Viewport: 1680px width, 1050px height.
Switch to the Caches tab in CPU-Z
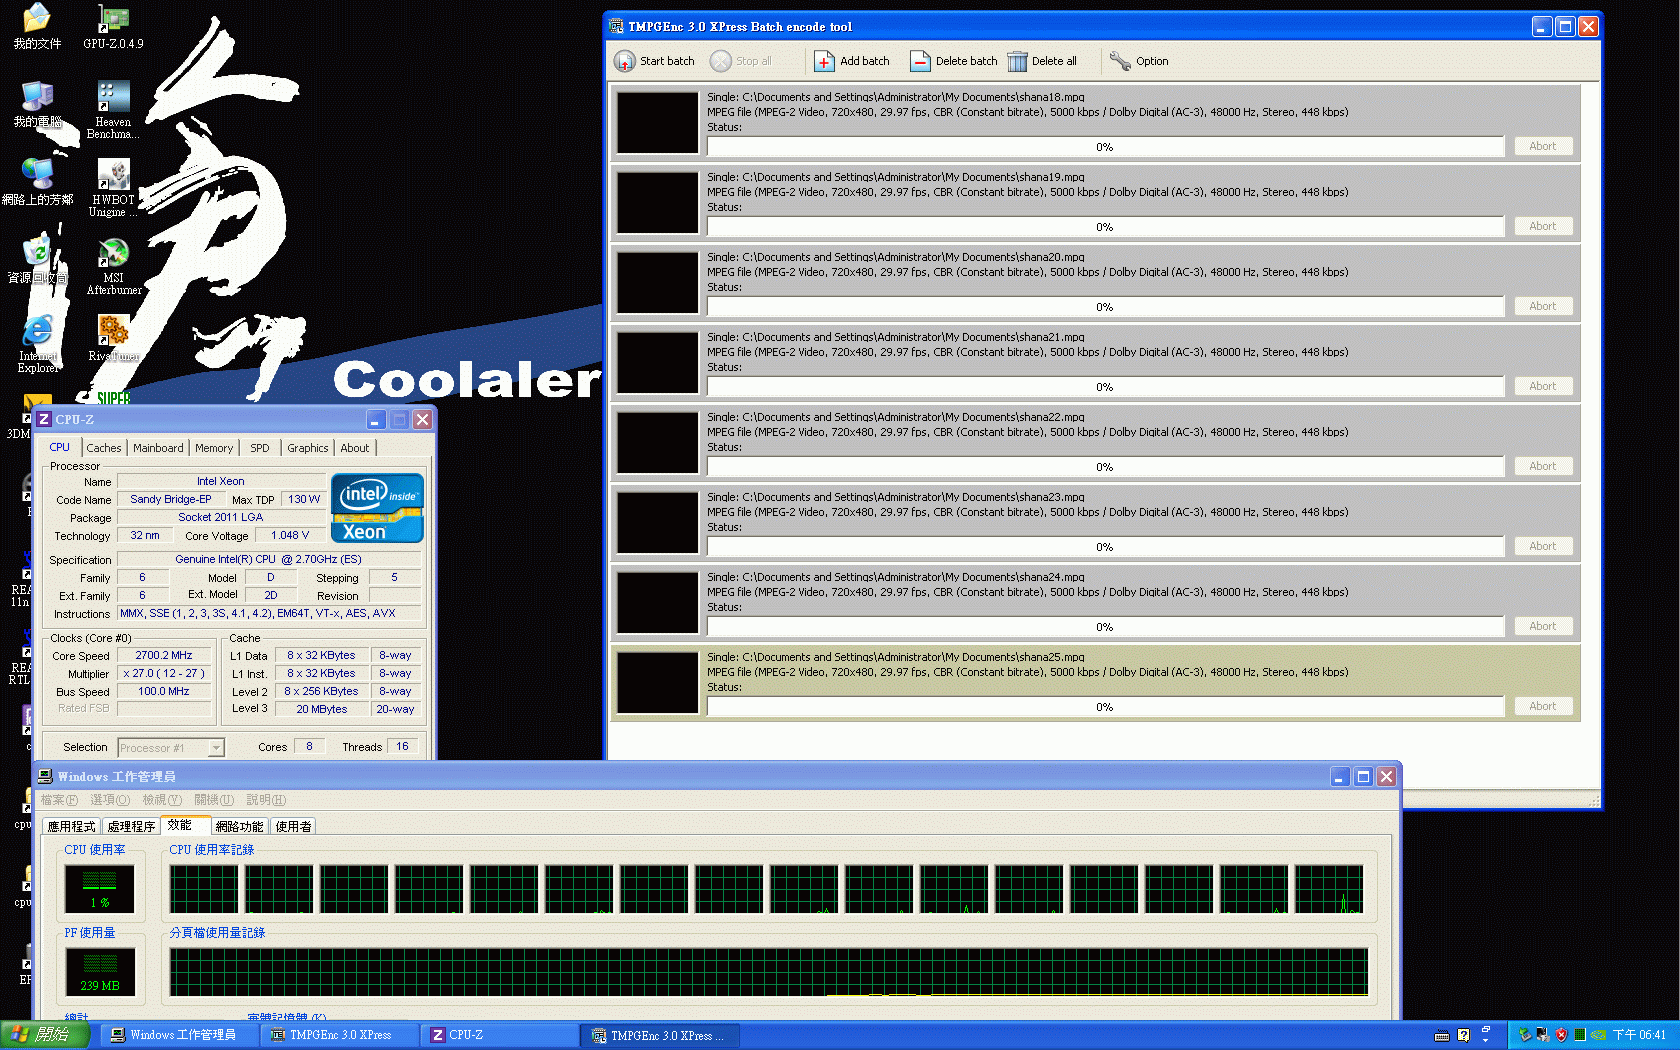(103, 448)
